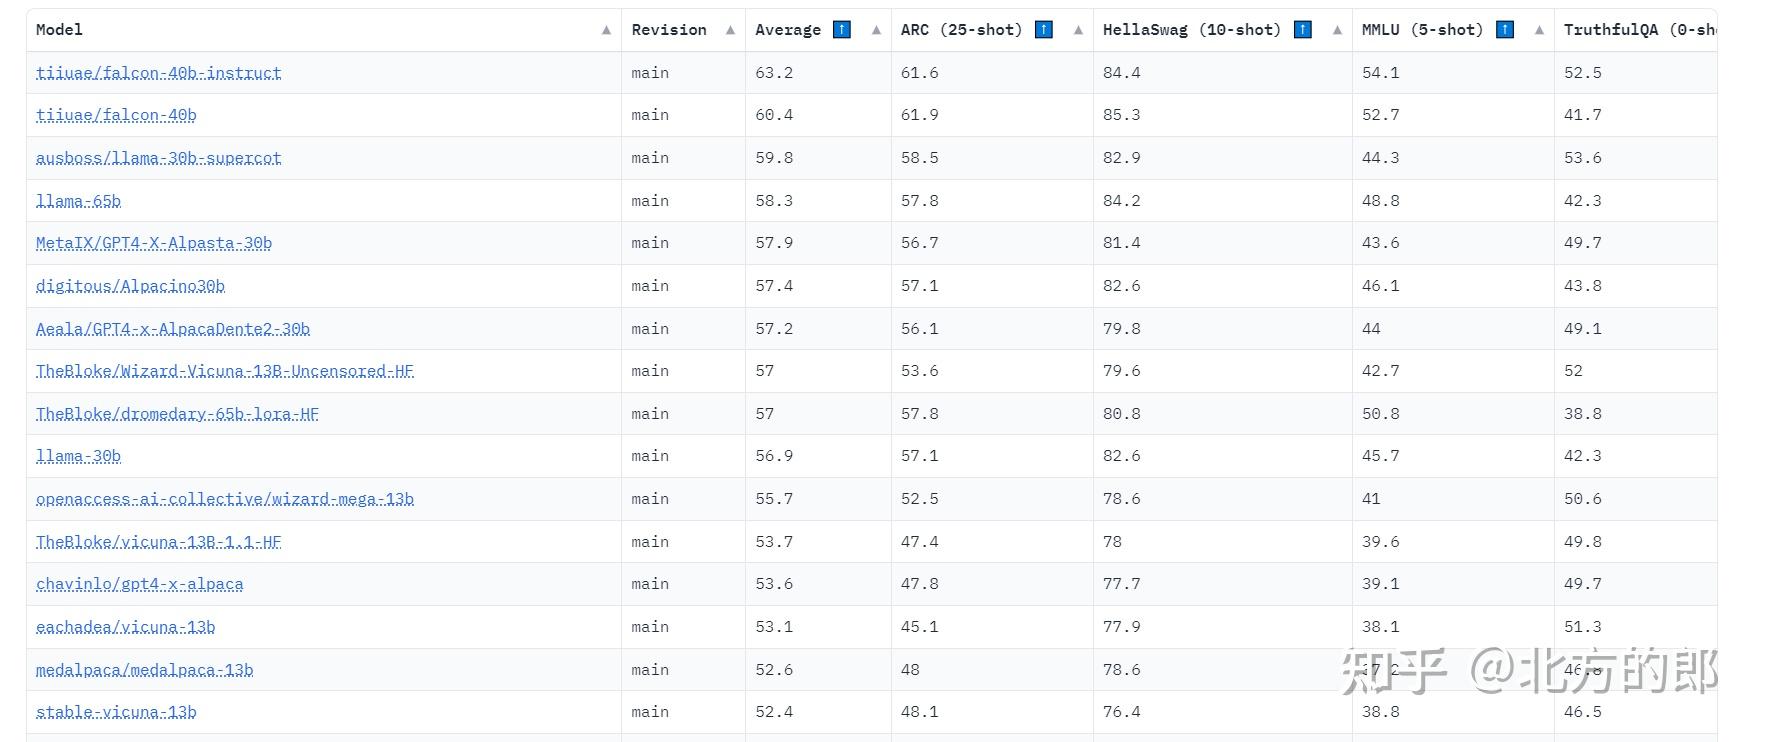1765x742 pixels.
Task: Click the TruthfulQA column header
Action: point(1637,30)
